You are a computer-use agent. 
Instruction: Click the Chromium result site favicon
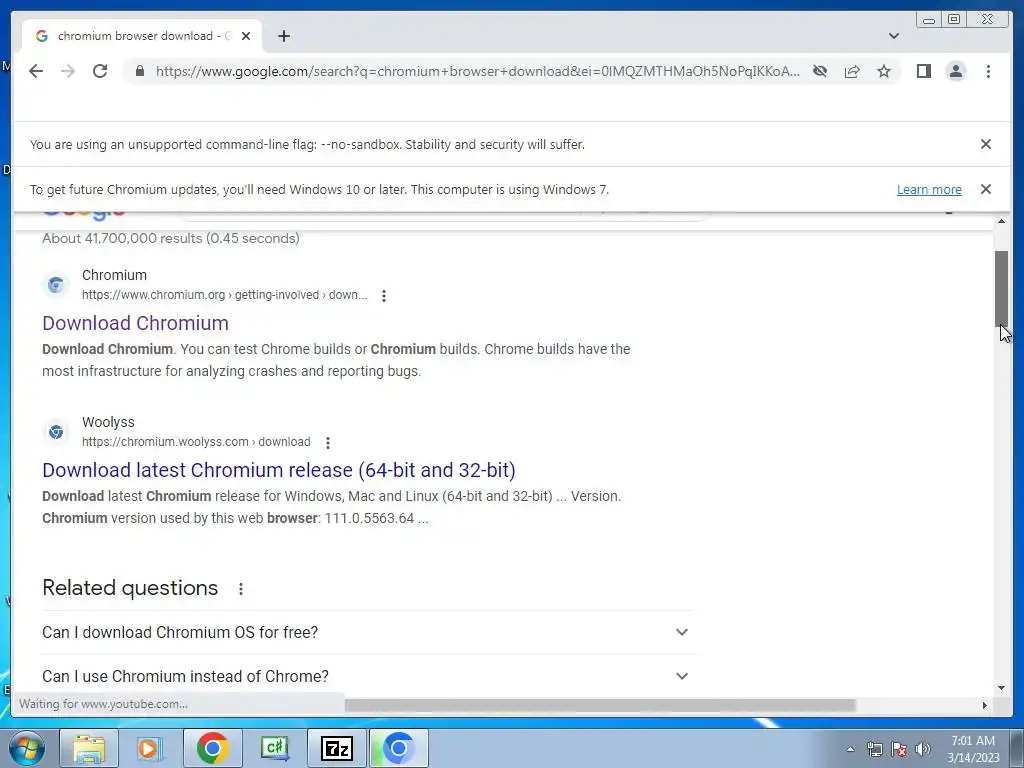[x=56, y=285]
